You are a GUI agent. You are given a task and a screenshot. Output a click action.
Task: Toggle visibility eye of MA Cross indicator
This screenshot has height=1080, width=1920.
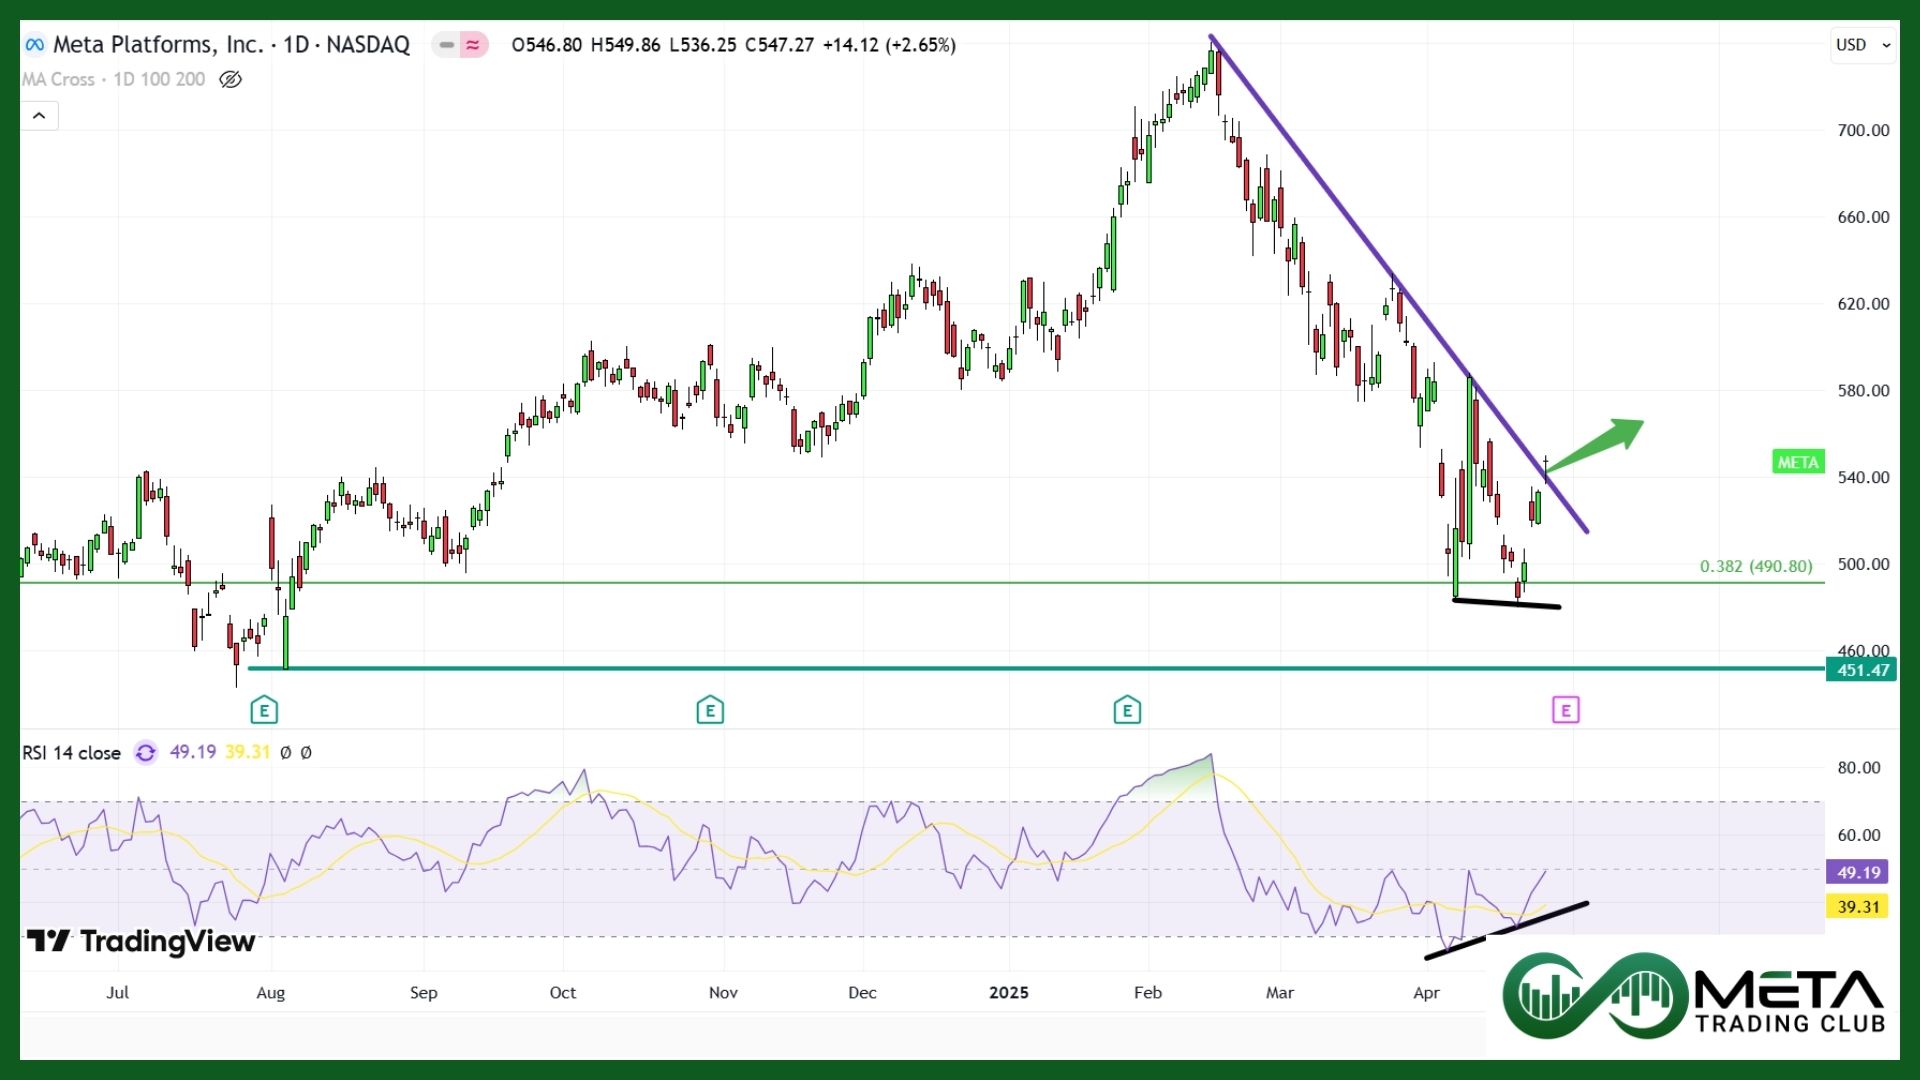230,79
